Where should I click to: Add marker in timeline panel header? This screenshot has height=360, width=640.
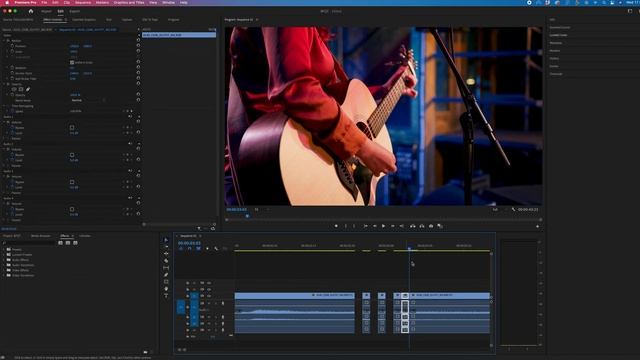[207, 248]
